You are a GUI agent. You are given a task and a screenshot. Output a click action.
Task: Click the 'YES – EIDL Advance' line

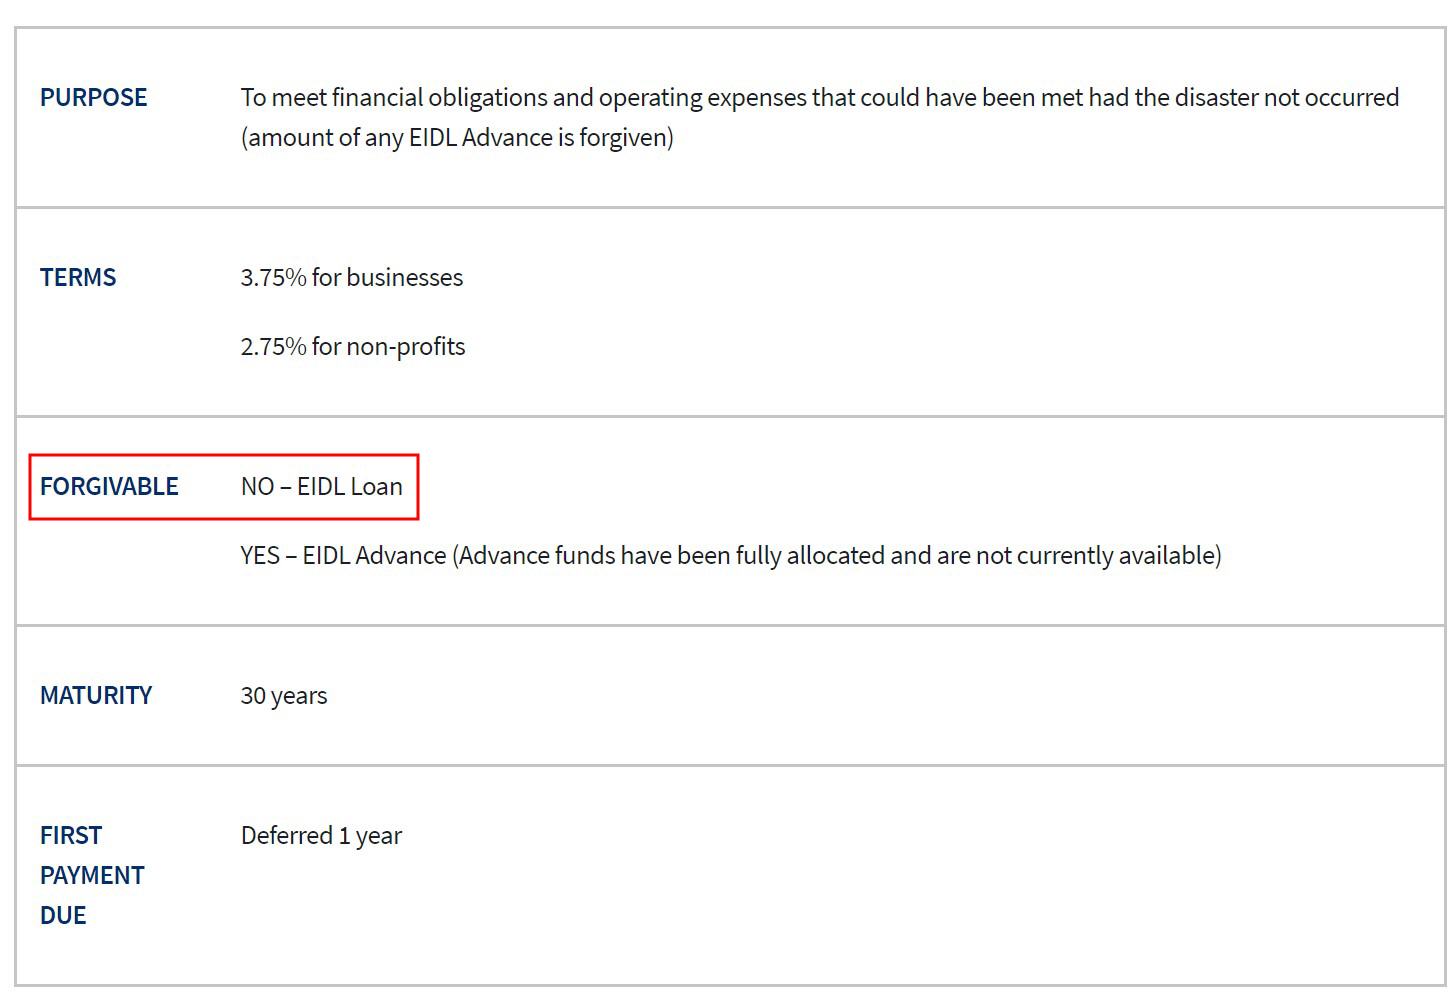[x=731, y=555]
